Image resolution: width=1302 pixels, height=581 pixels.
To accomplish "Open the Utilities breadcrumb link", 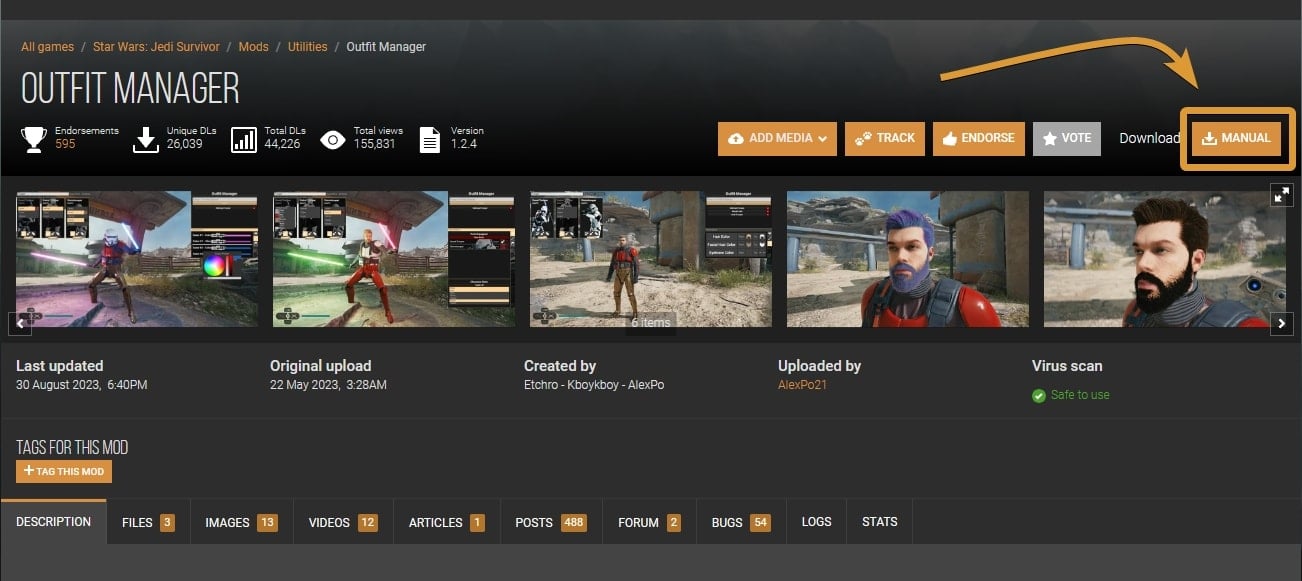I will click(x=308, y=47).
